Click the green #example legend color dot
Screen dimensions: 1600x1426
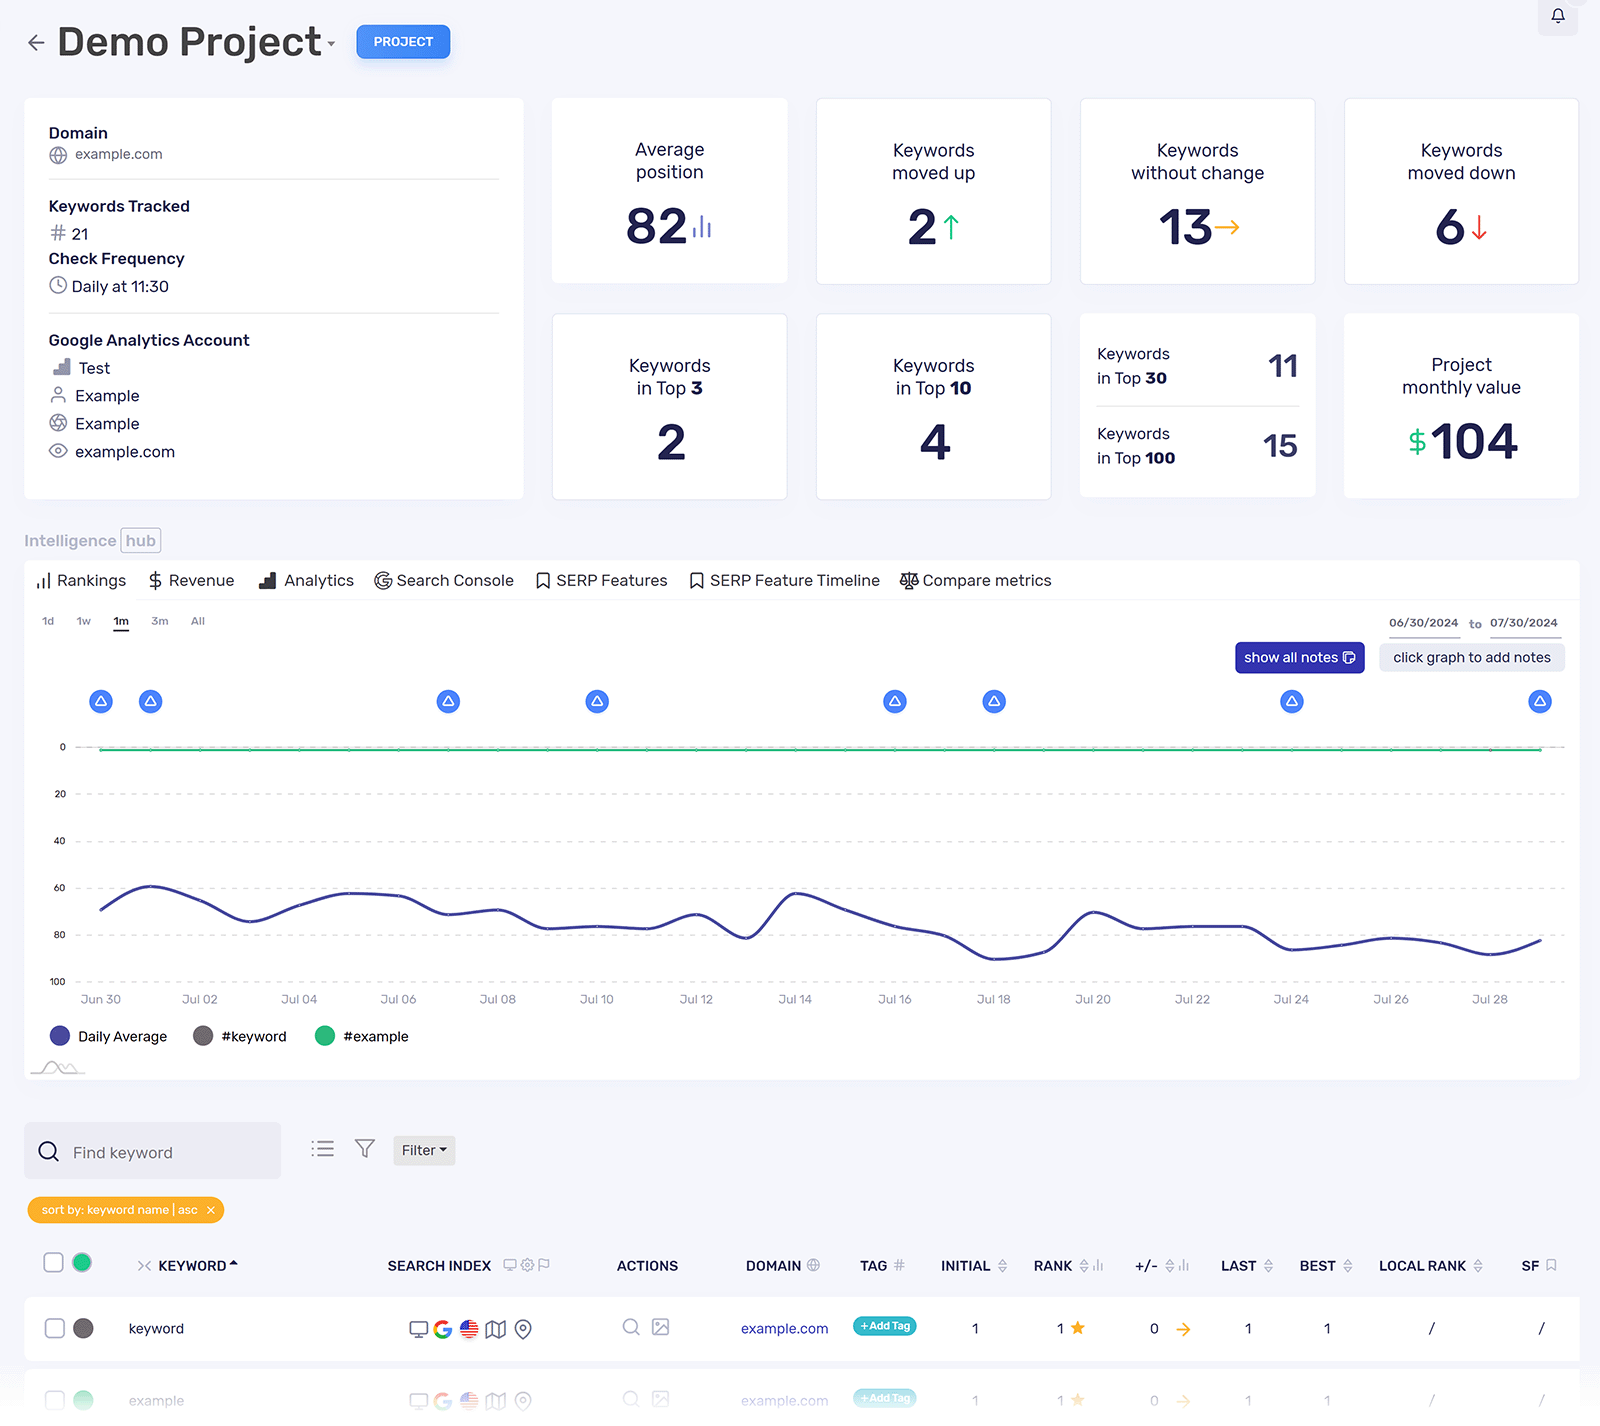pos(325,1036)
